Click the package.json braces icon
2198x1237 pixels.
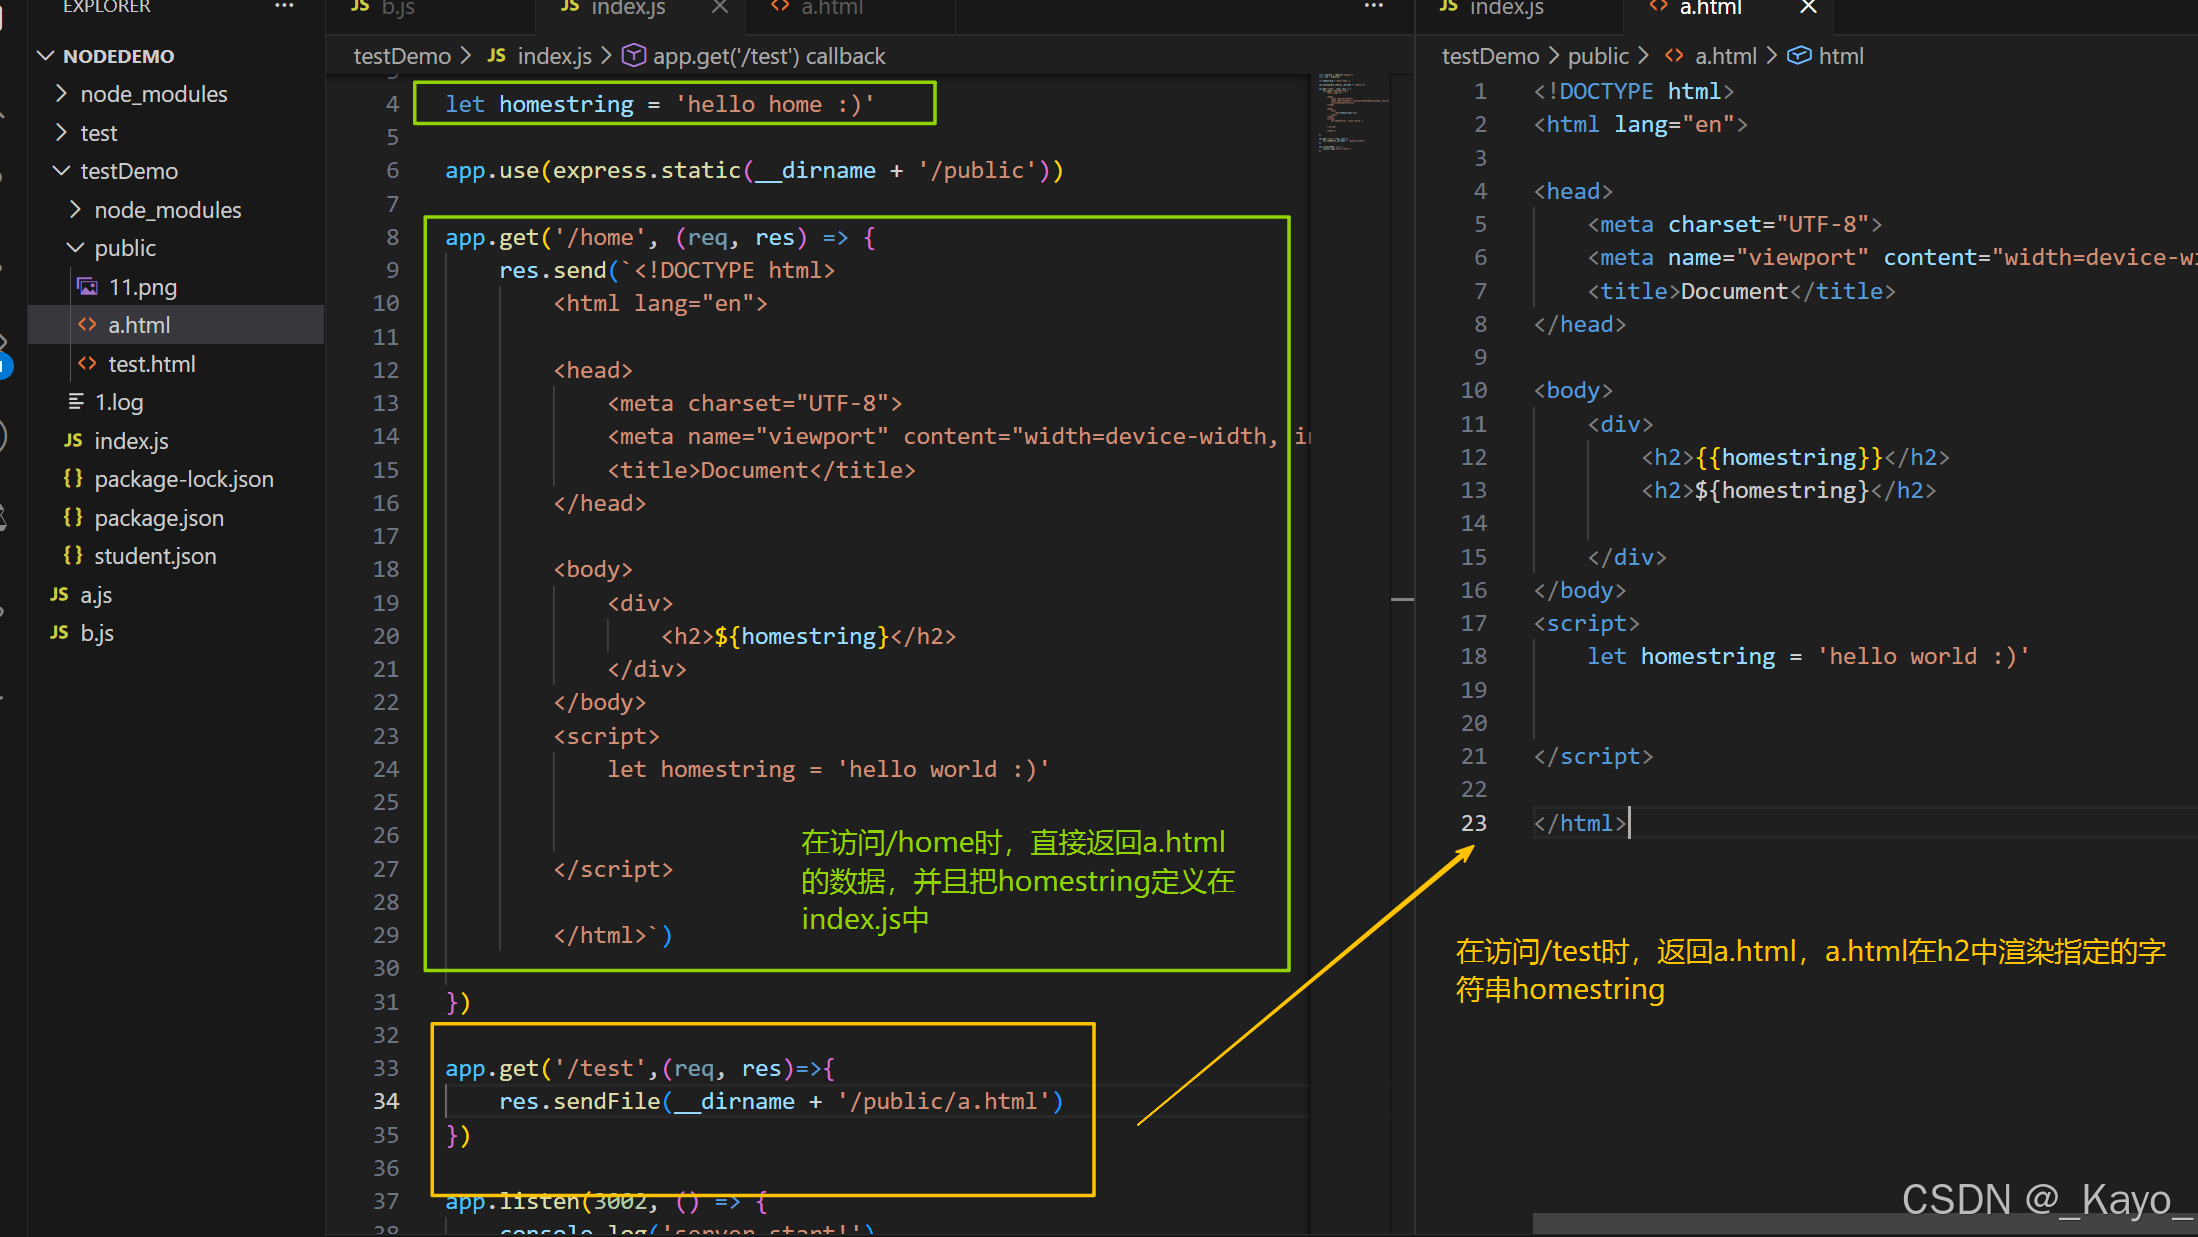coord(73,517)
